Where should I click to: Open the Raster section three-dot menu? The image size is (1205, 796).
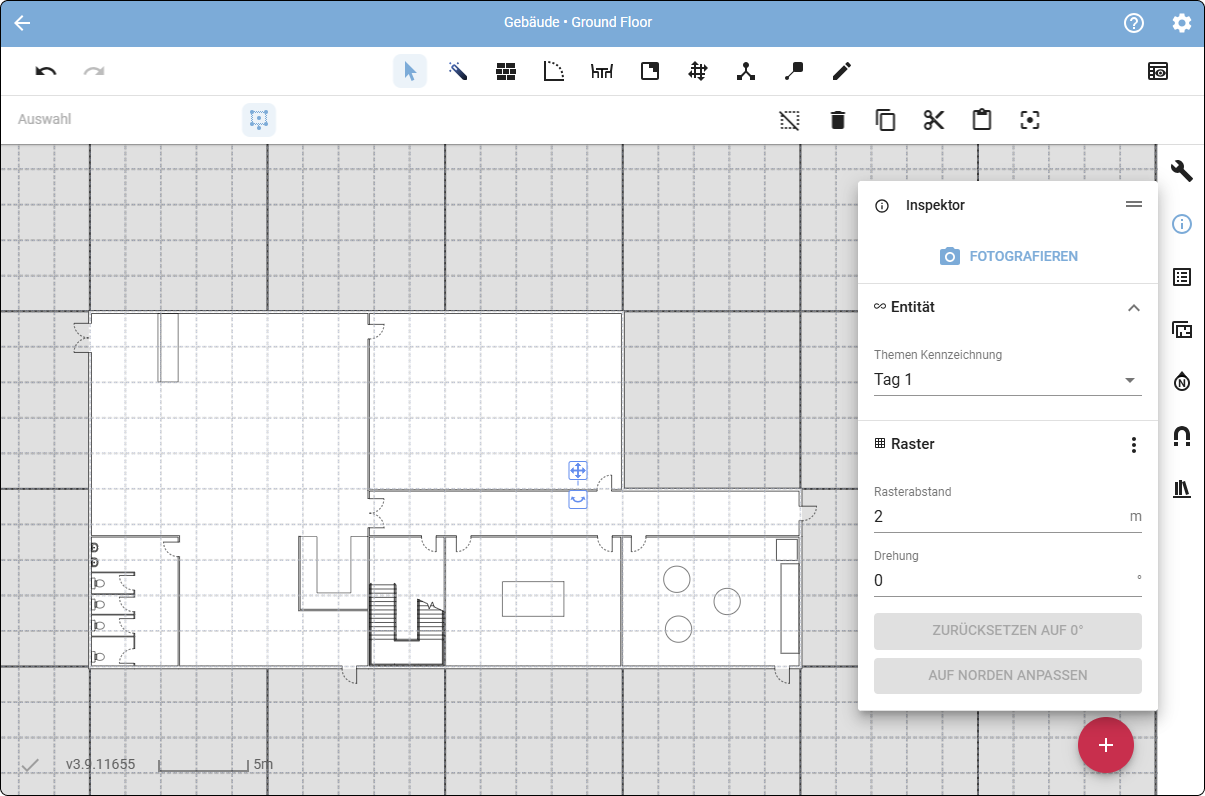pyautogui.click(x=1133, y=445)
